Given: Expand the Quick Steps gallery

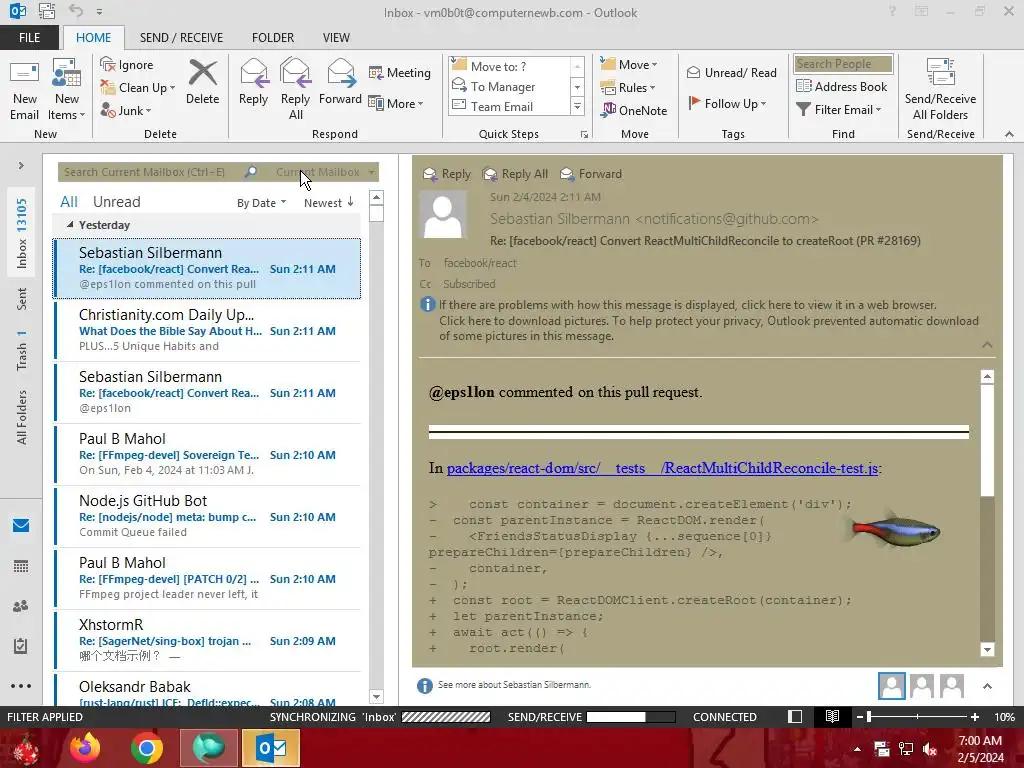Looking at the screenshot, I should [577, 106].
